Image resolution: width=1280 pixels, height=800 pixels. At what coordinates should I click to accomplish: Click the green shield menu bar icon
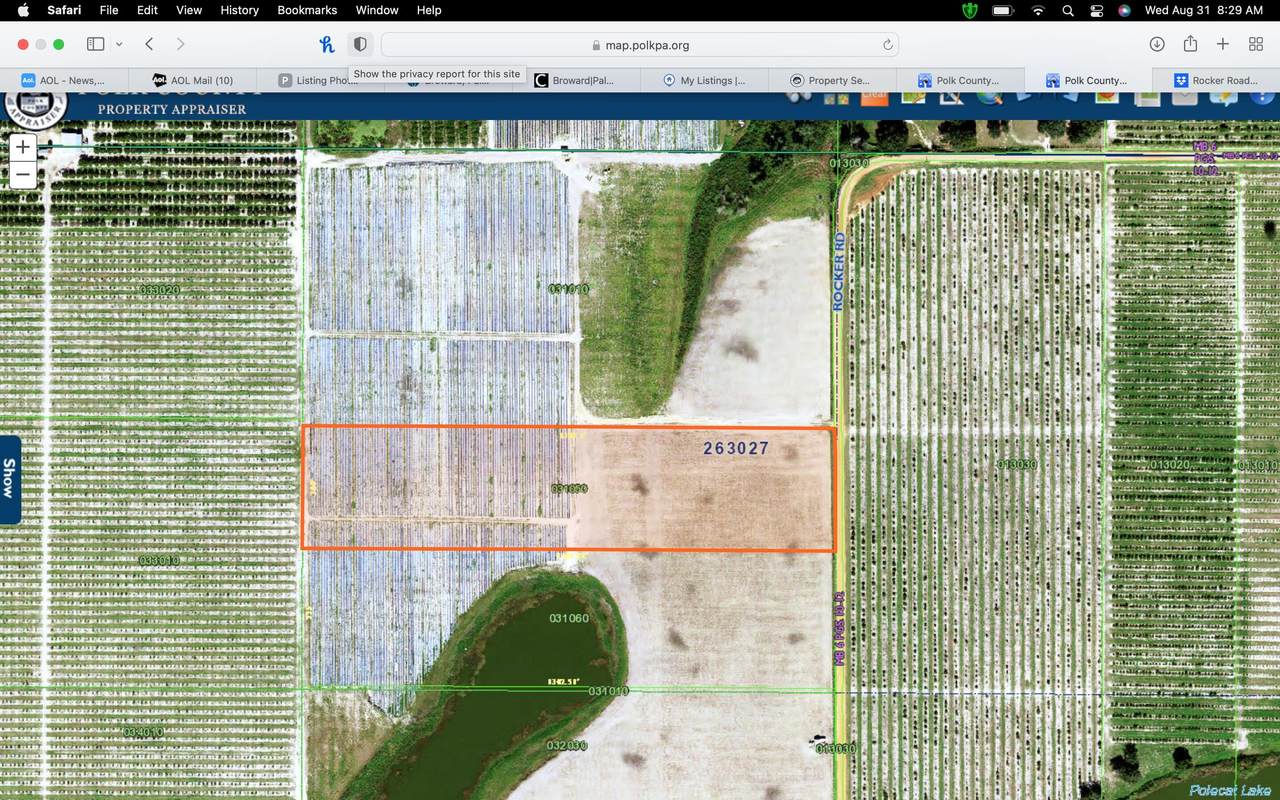pyautogui.click(x=968, y=10)
